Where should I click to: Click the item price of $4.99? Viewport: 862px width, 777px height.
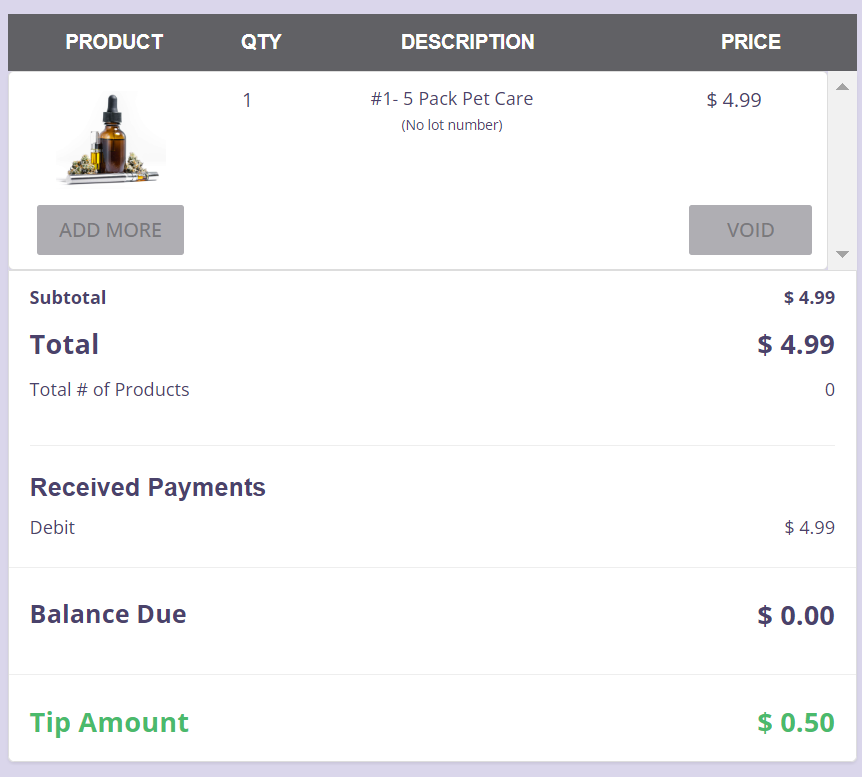click(x=733, y=100)
